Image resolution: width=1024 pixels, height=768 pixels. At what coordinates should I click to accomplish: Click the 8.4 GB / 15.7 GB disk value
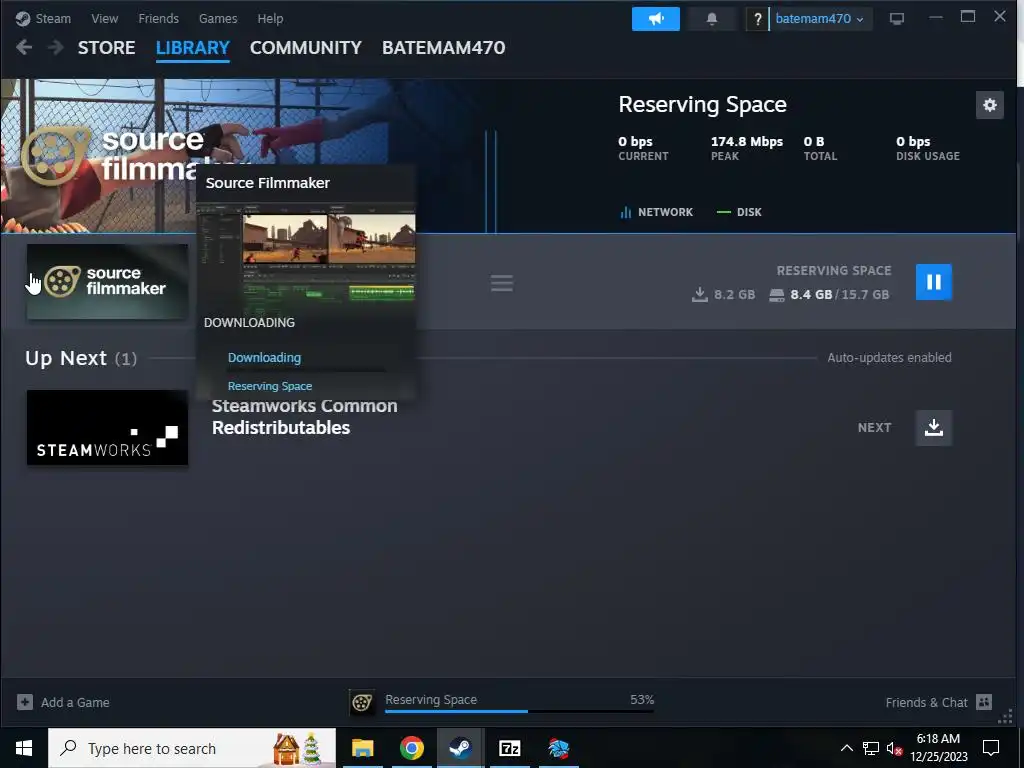839,295
